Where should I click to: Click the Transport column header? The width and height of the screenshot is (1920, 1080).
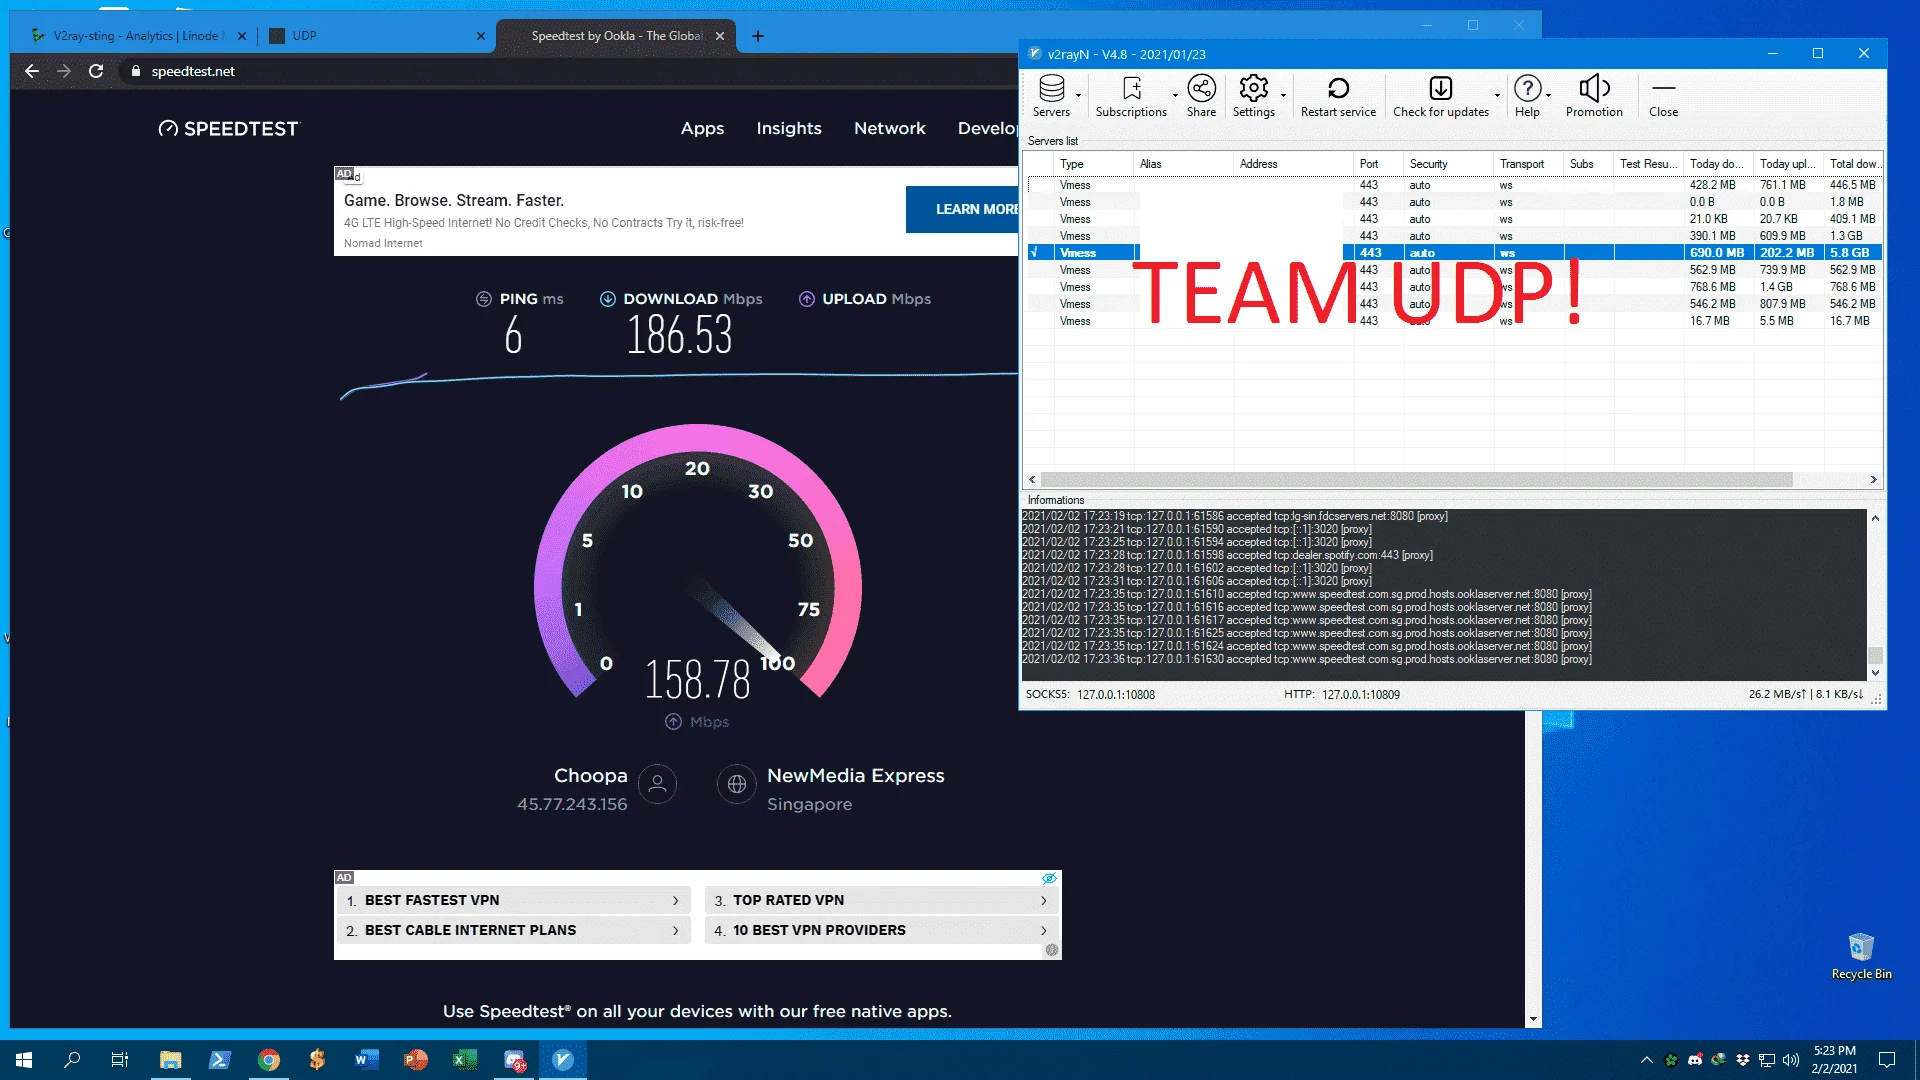1528,164
